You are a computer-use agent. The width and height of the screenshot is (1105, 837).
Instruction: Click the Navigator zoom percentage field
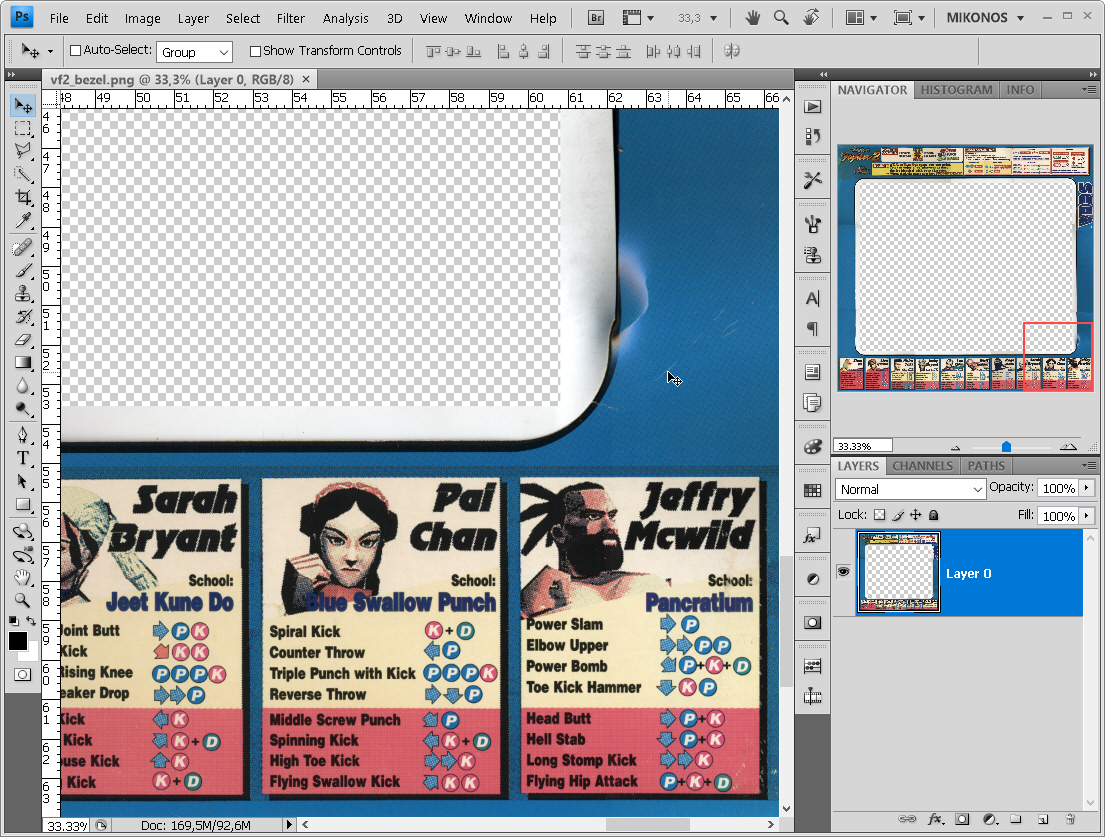click(x=863, y=446)
